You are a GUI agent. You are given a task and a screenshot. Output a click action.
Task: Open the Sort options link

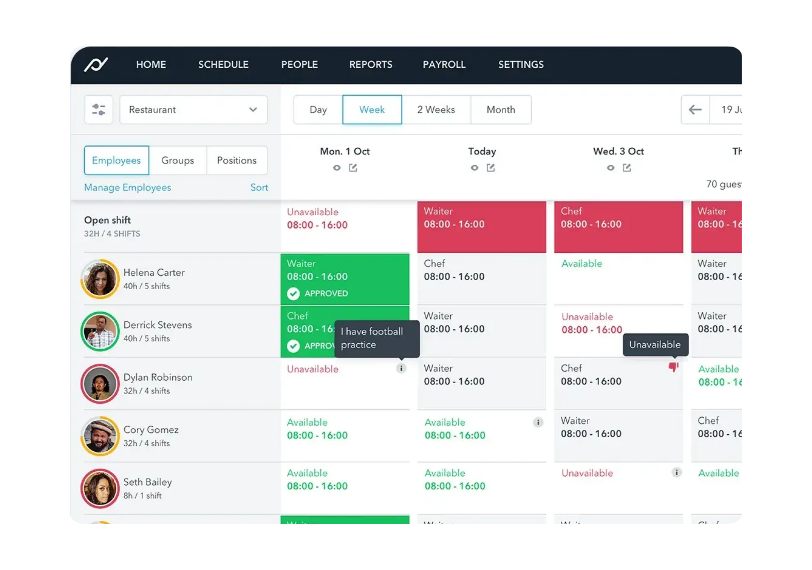[259, 188]
